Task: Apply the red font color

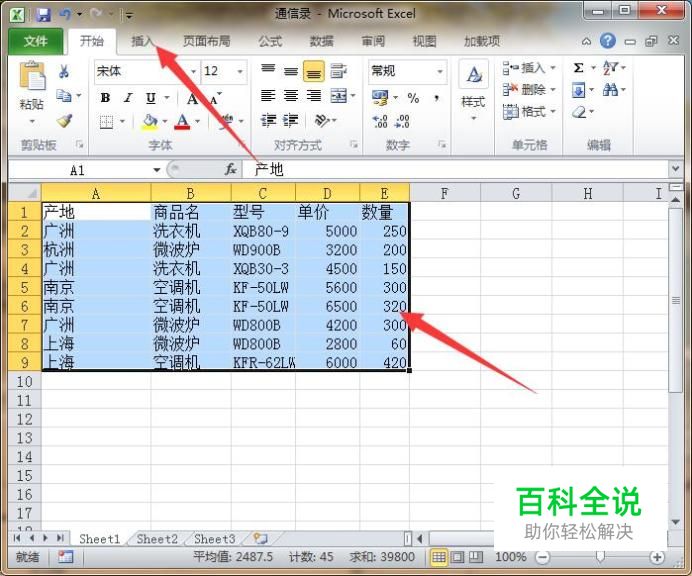Action: (x=182, y=121)
